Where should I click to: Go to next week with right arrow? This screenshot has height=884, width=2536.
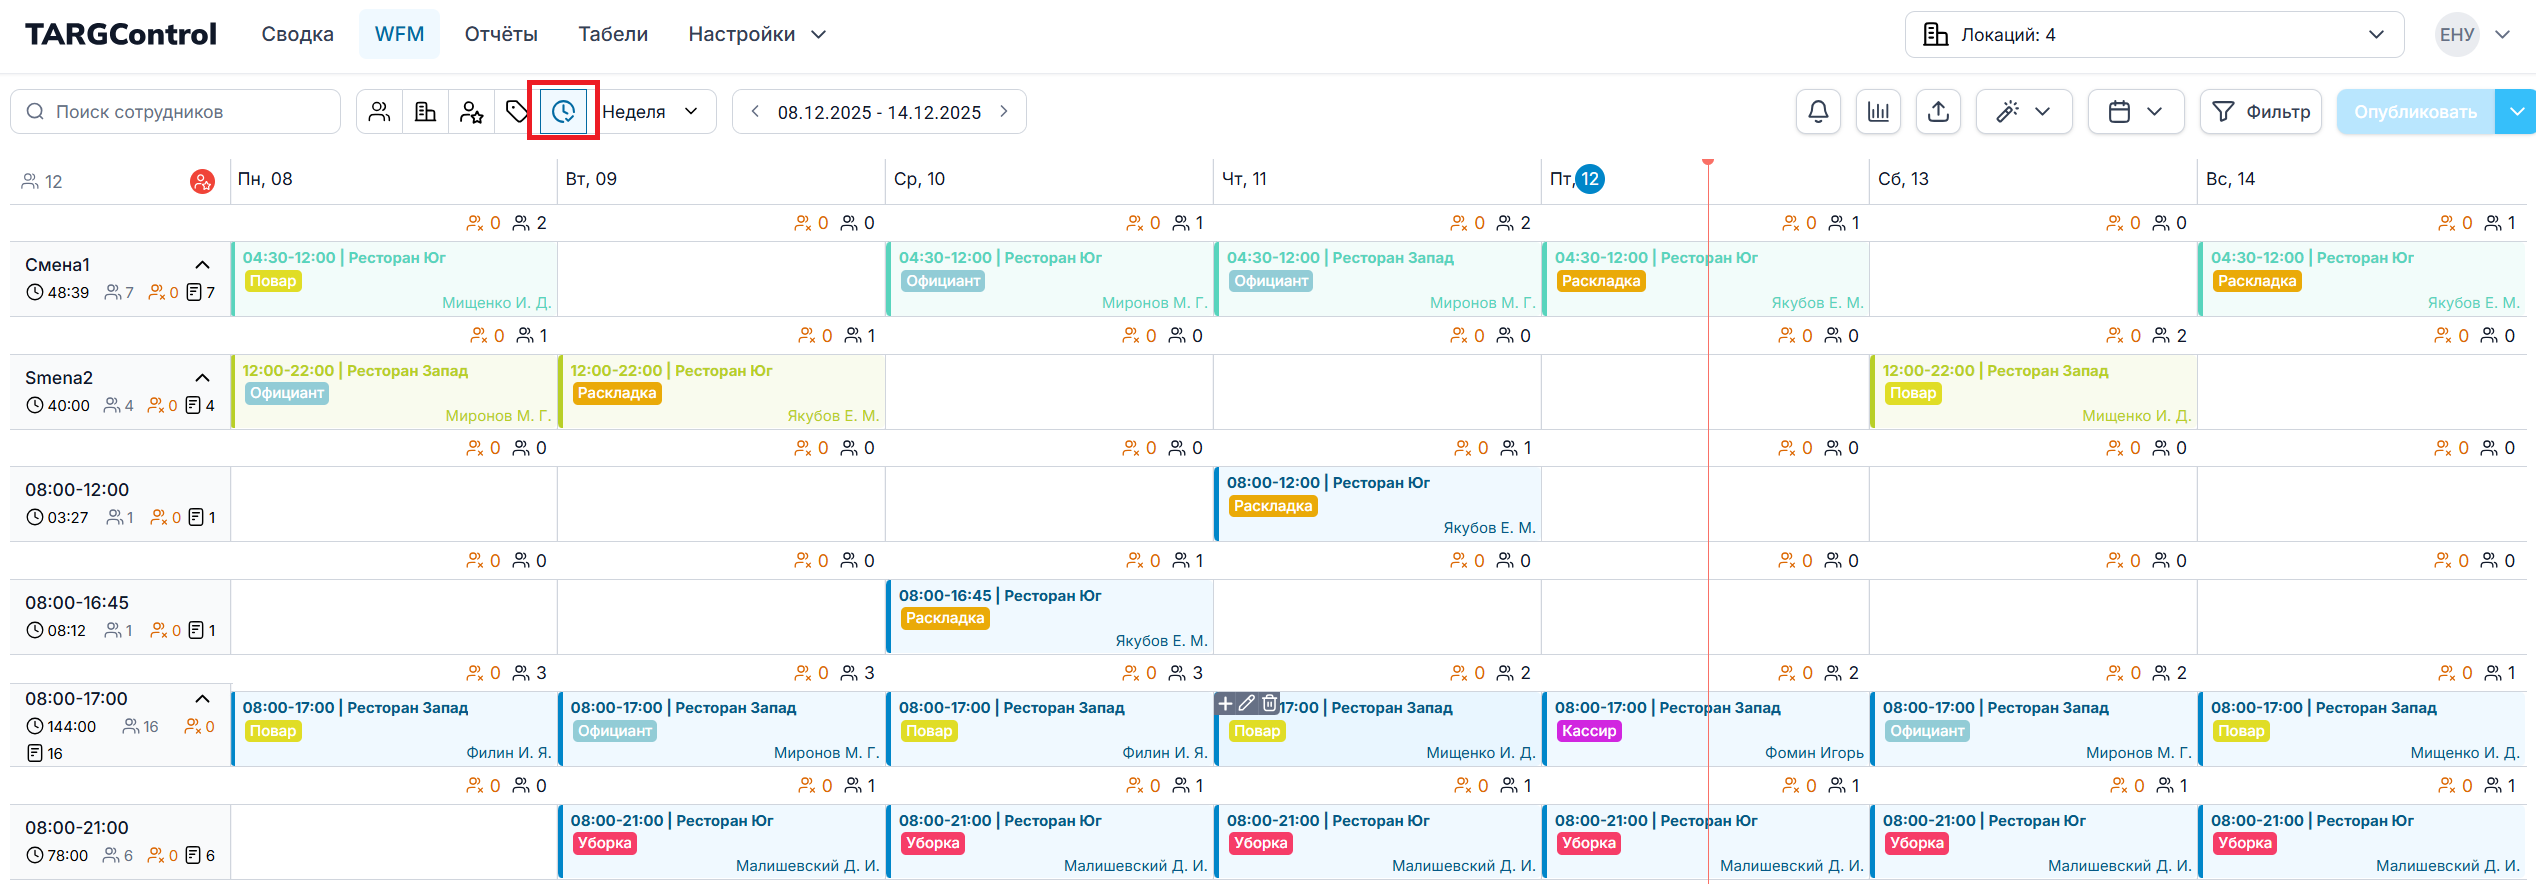[x=1004, y=112]
